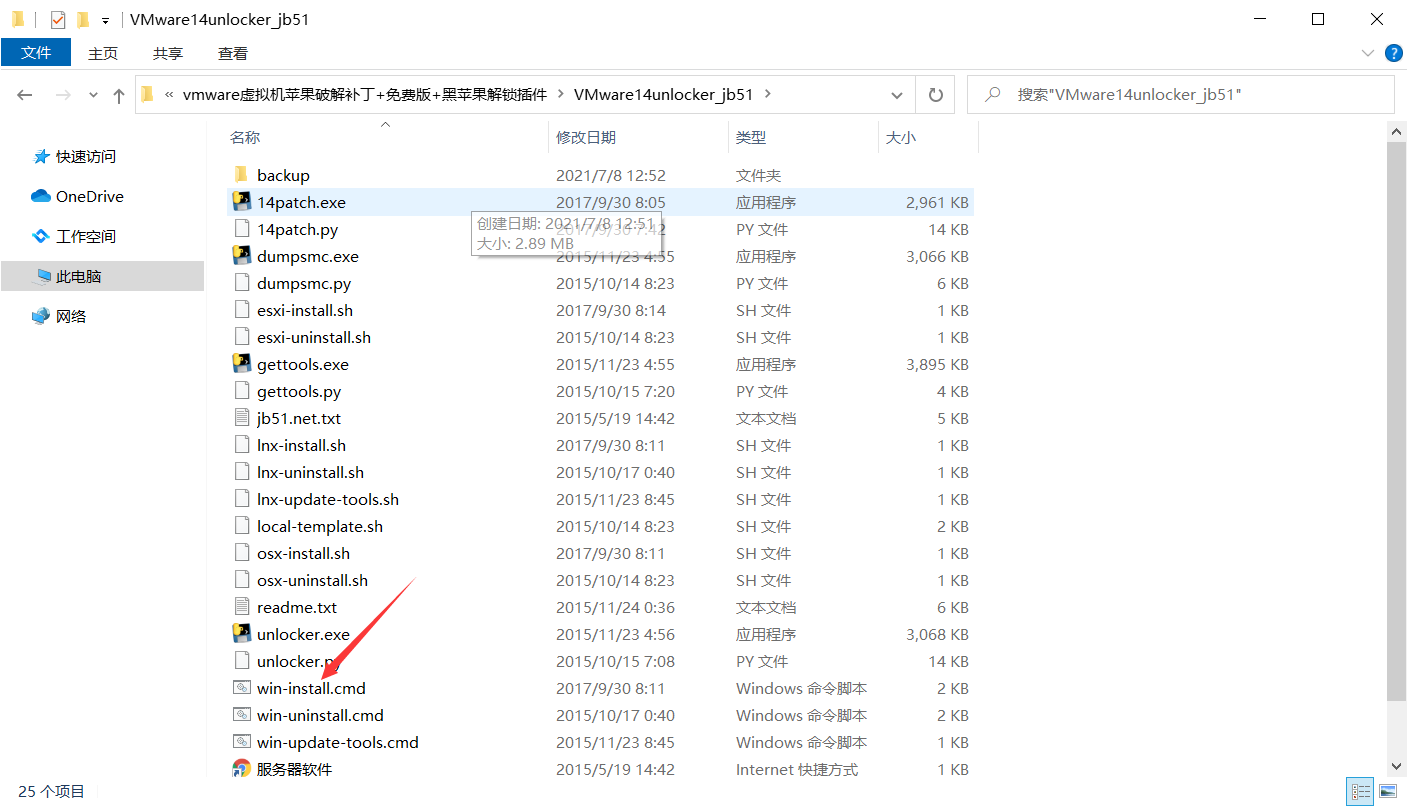Viewport: 1408px width, 807px height.
Task: Click the 14patch.exe application icon
Action: tap(241, 202)
